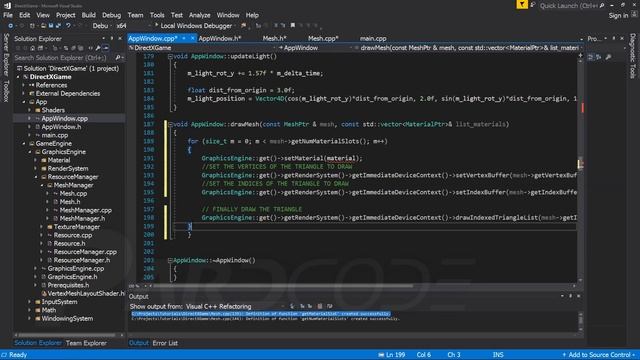Click the Sign in account avatar icon
The height and width of the screenshot is (360, 640).
[634, 14]
